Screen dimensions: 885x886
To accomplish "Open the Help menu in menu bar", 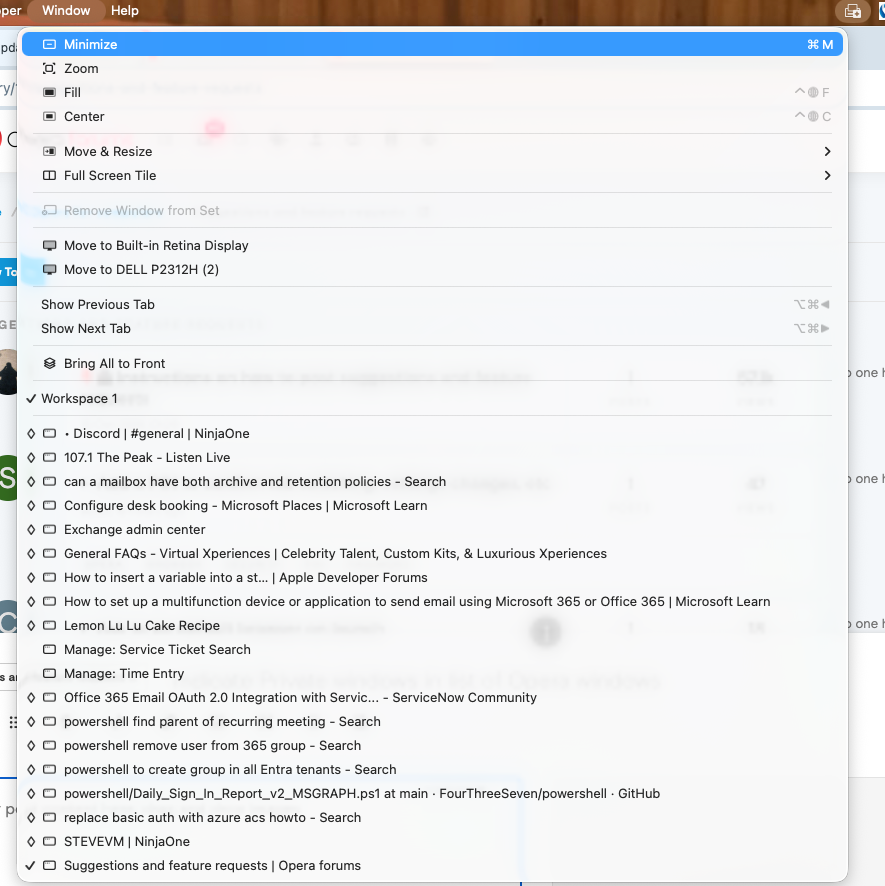I will tap(125, 11).
